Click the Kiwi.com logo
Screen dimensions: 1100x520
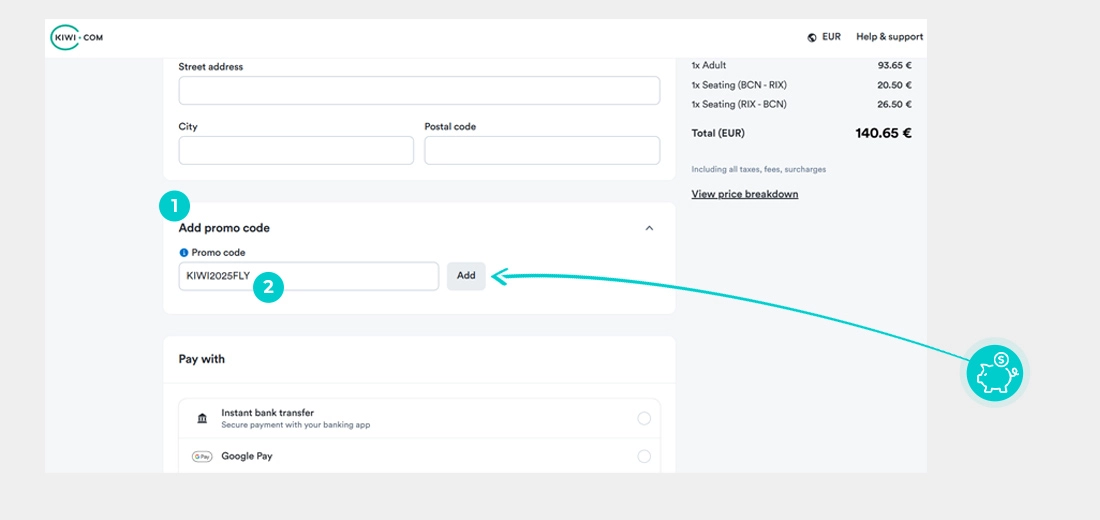pyautogui.click(x=76, y=38)
